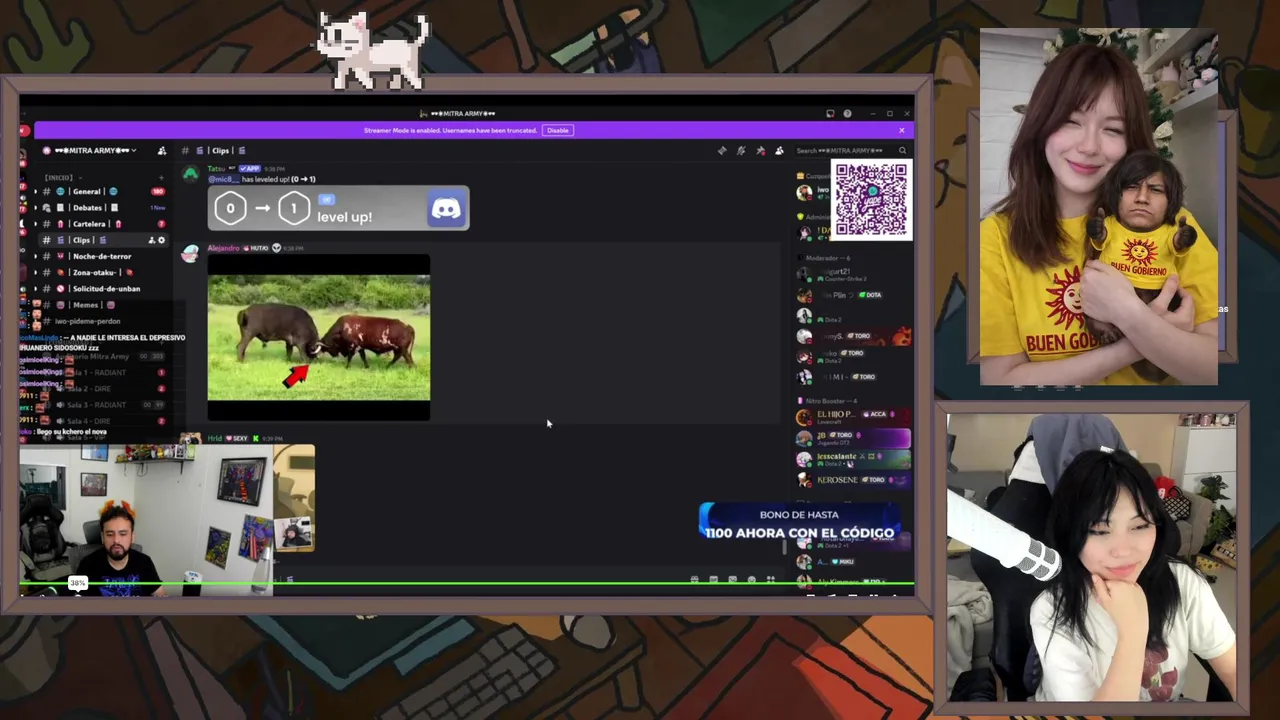Expand the Cartelera channel arrow
Viewport: 1280px width, 720px height.
35,224
